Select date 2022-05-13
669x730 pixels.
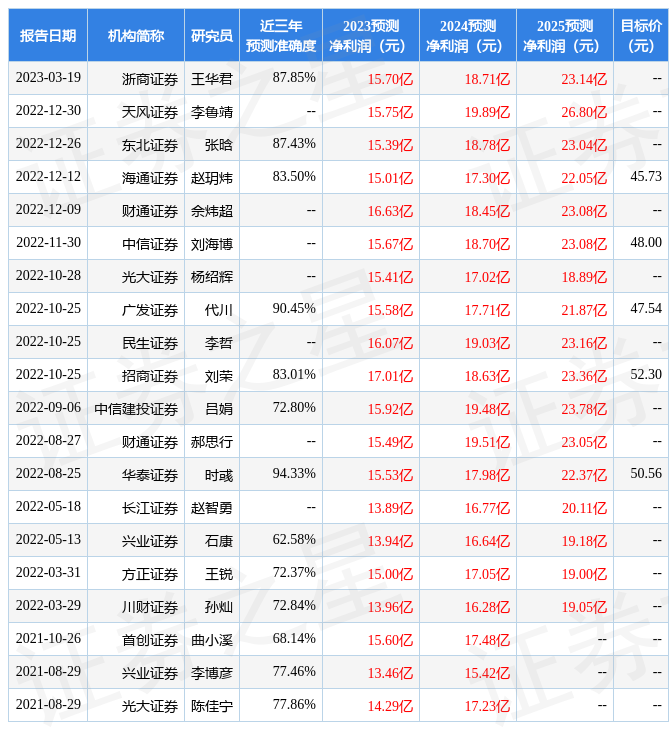click(x=48, y=540)
